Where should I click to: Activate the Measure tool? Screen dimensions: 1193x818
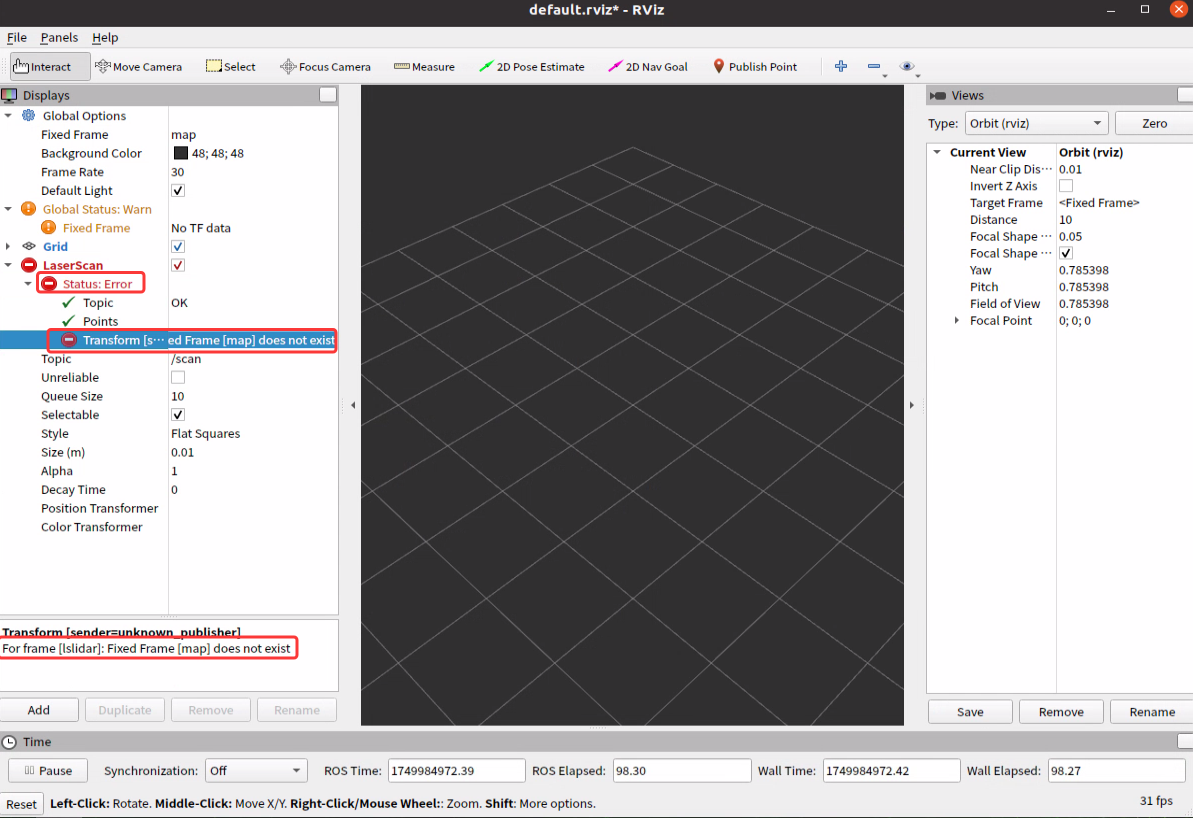[x=424, y=66]
